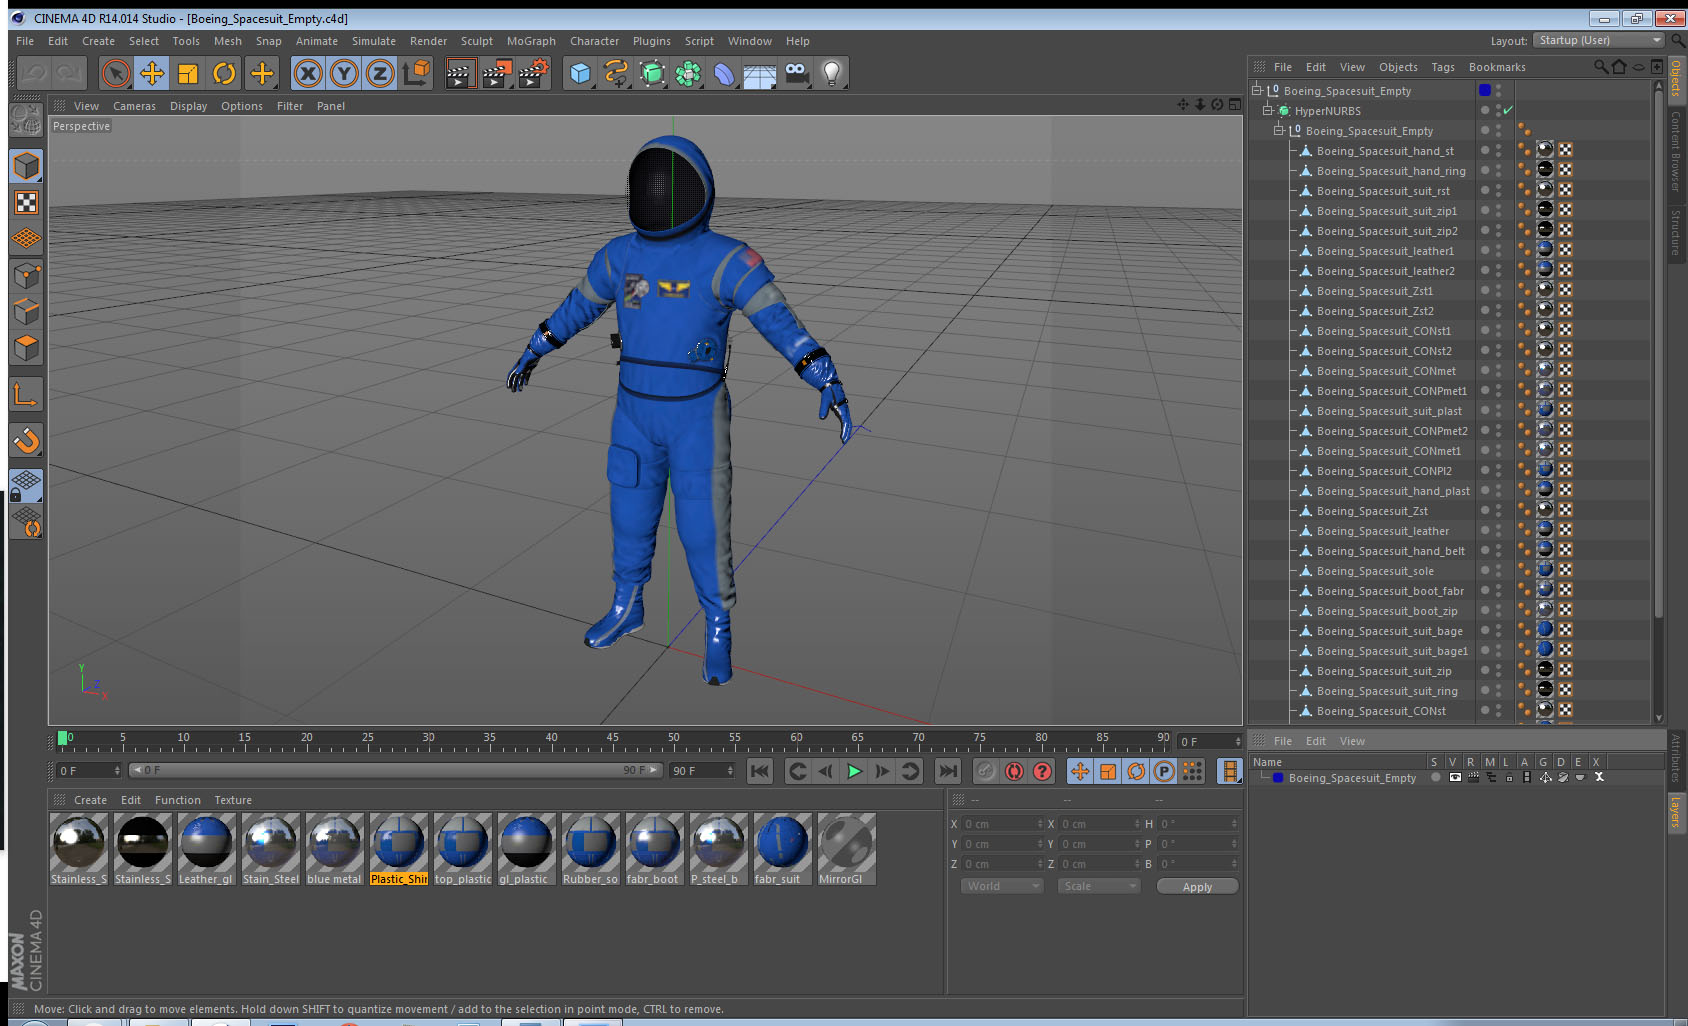1688x1026 pixels.
Task: Switch to Model mode in left toolbar
Action: pyautogui.click(x=26, y=166)
